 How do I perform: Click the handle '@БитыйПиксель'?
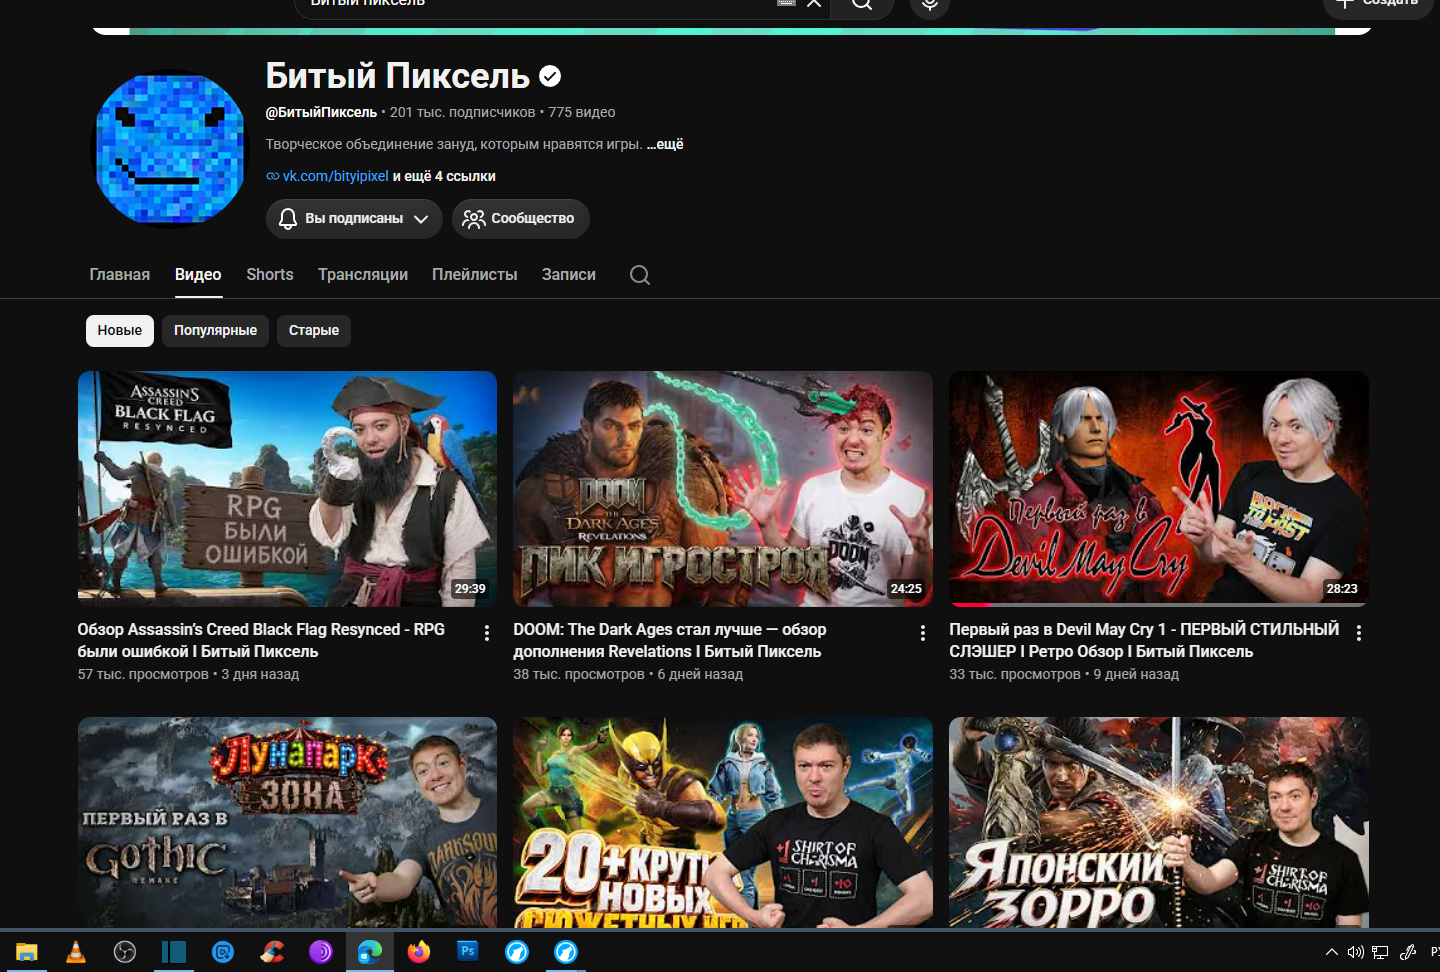click(x=321, y=112)
